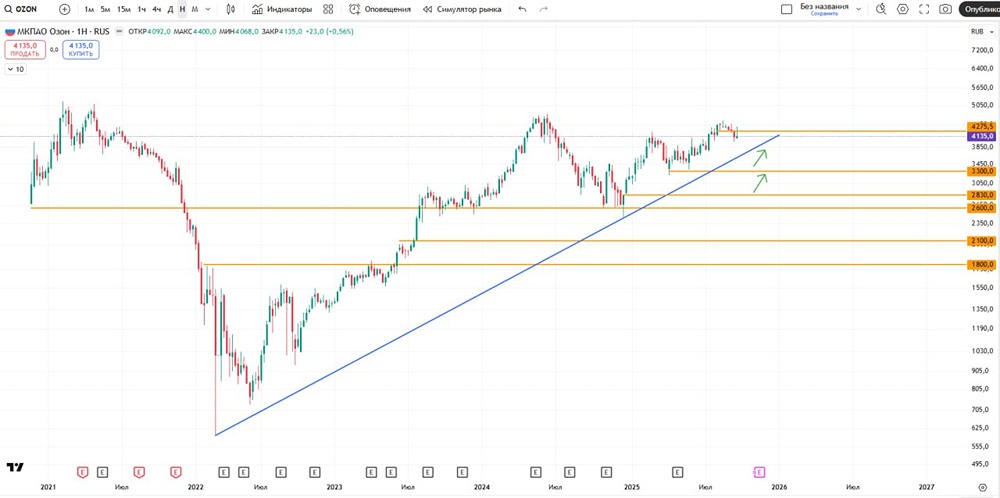The image size is (1000, 498).
Task: Click the blue КУПИТЬ buy button
Action: 81,49
